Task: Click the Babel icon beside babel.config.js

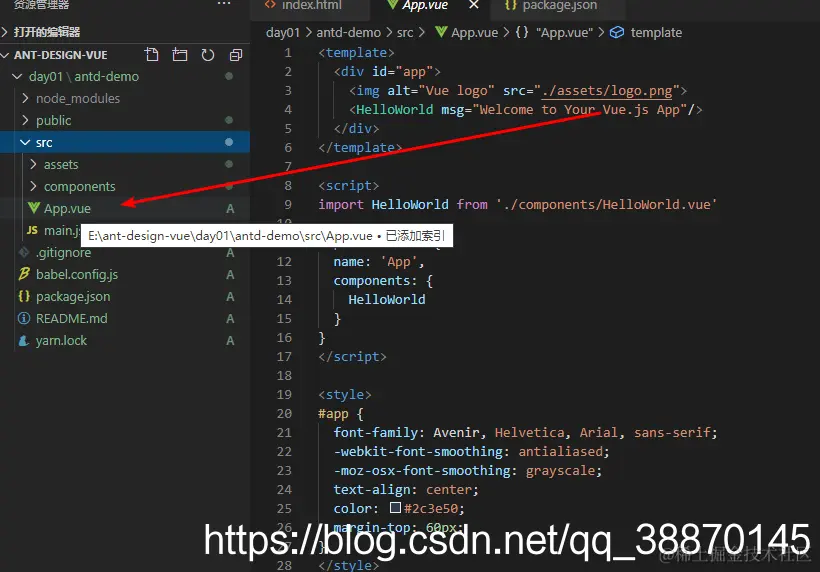Action: 24,274
